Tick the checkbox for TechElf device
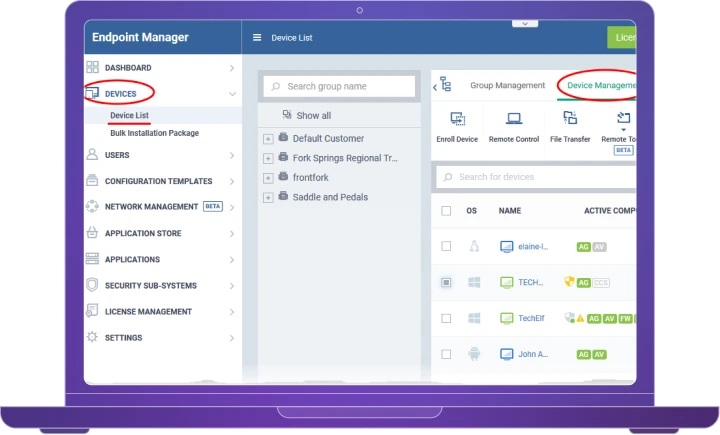 click(x=446, y=318)
